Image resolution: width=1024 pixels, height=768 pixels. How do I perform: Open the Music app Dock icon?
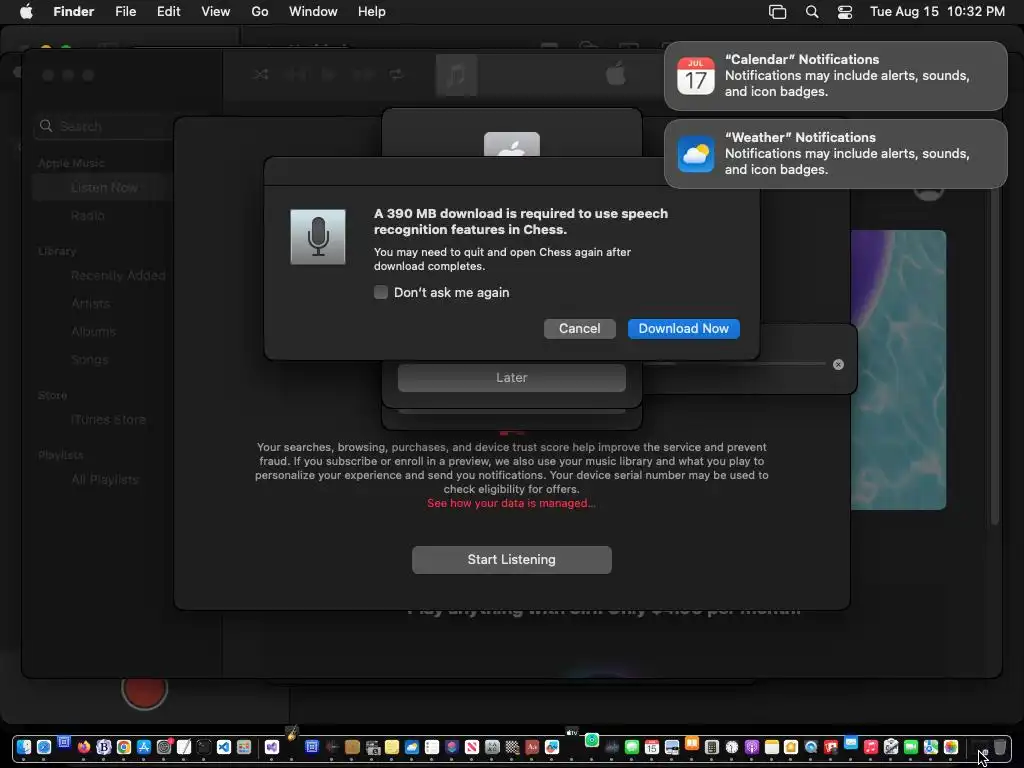pos(871,747)
